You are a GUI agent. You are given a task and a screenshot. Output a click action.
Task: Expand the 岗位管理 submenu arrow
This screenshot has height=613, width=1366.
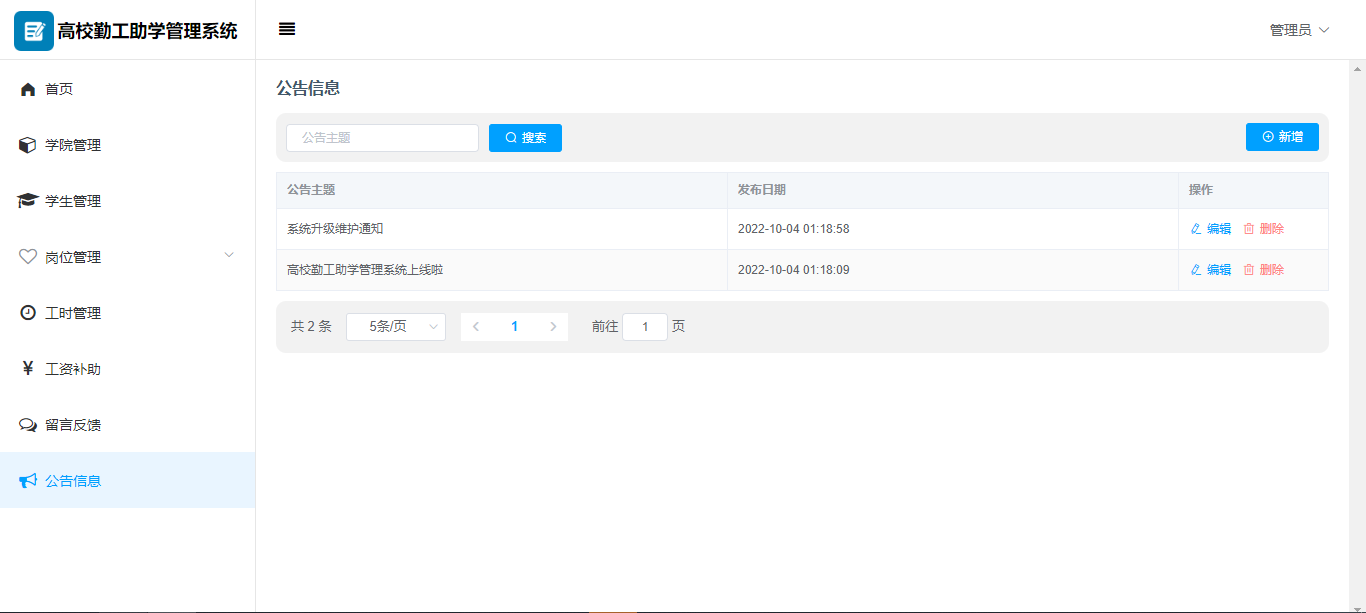coord(229,256)
